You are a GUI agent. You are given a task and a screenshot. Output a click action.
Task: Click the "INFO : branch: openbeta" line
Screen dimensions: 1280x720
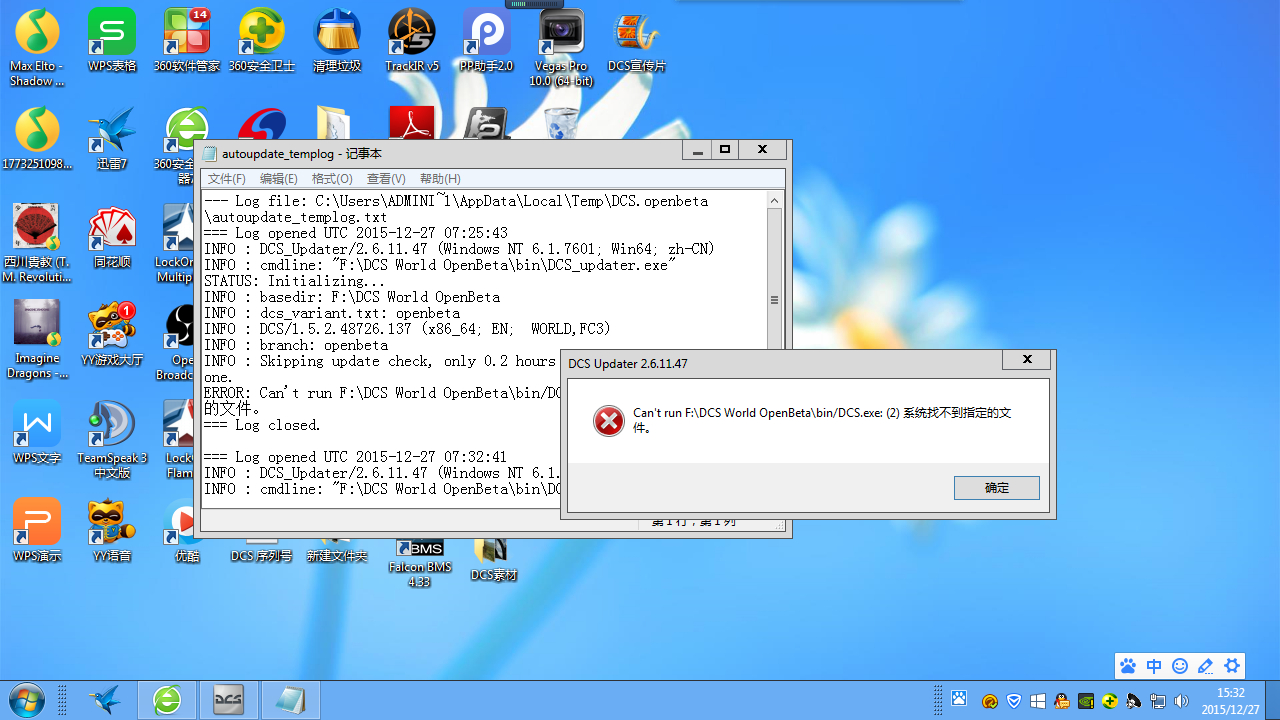[x=296, y=345]
